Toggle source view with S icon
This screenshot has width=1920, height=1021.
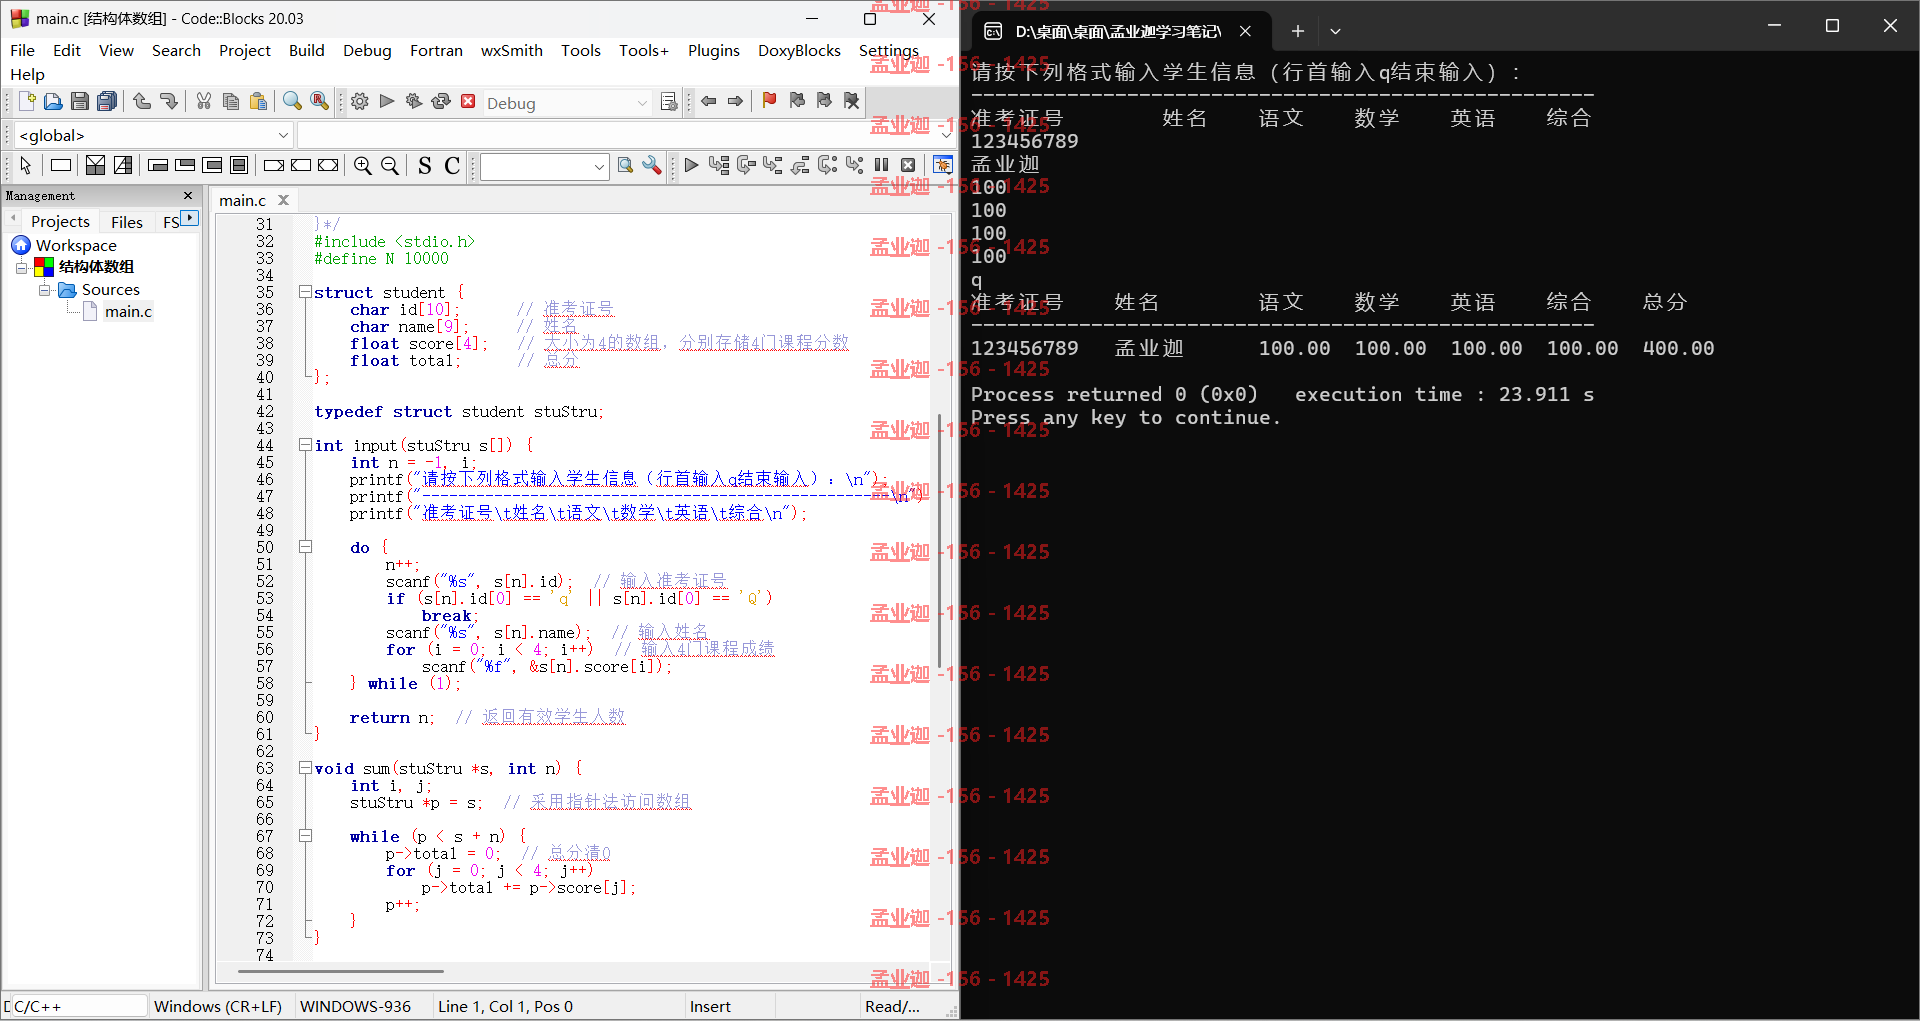click(x=425, y=165)
